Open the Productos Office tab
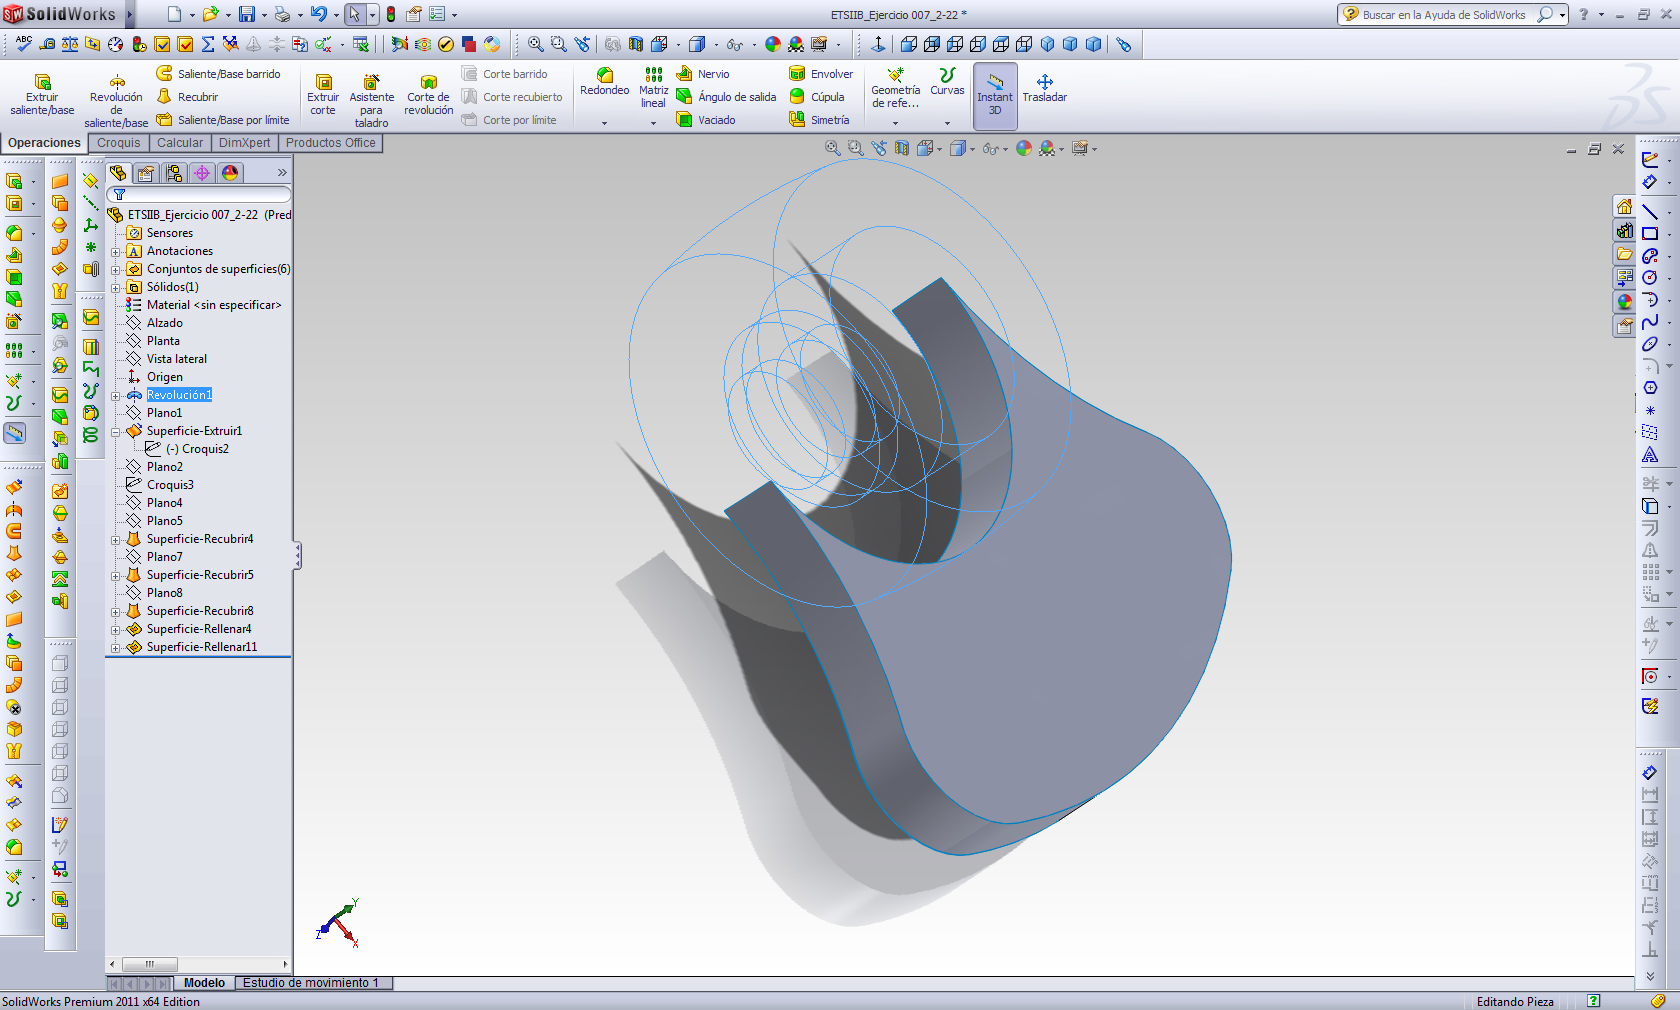This screenshot has width=1680, height=1010. click(331, 143)
